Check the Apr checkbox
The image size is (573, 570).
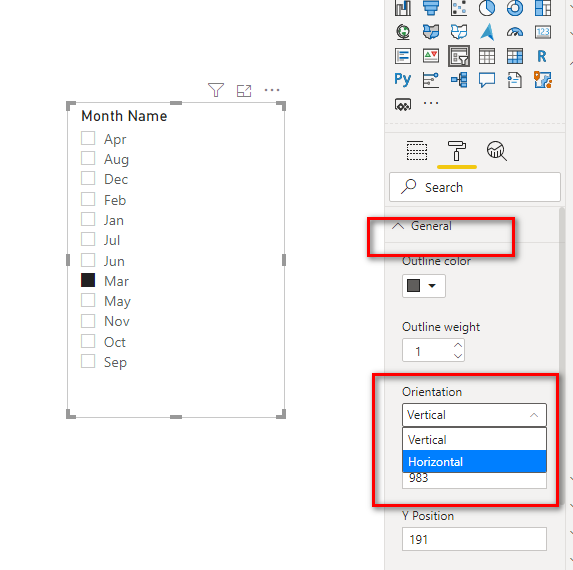pos(88,138)
